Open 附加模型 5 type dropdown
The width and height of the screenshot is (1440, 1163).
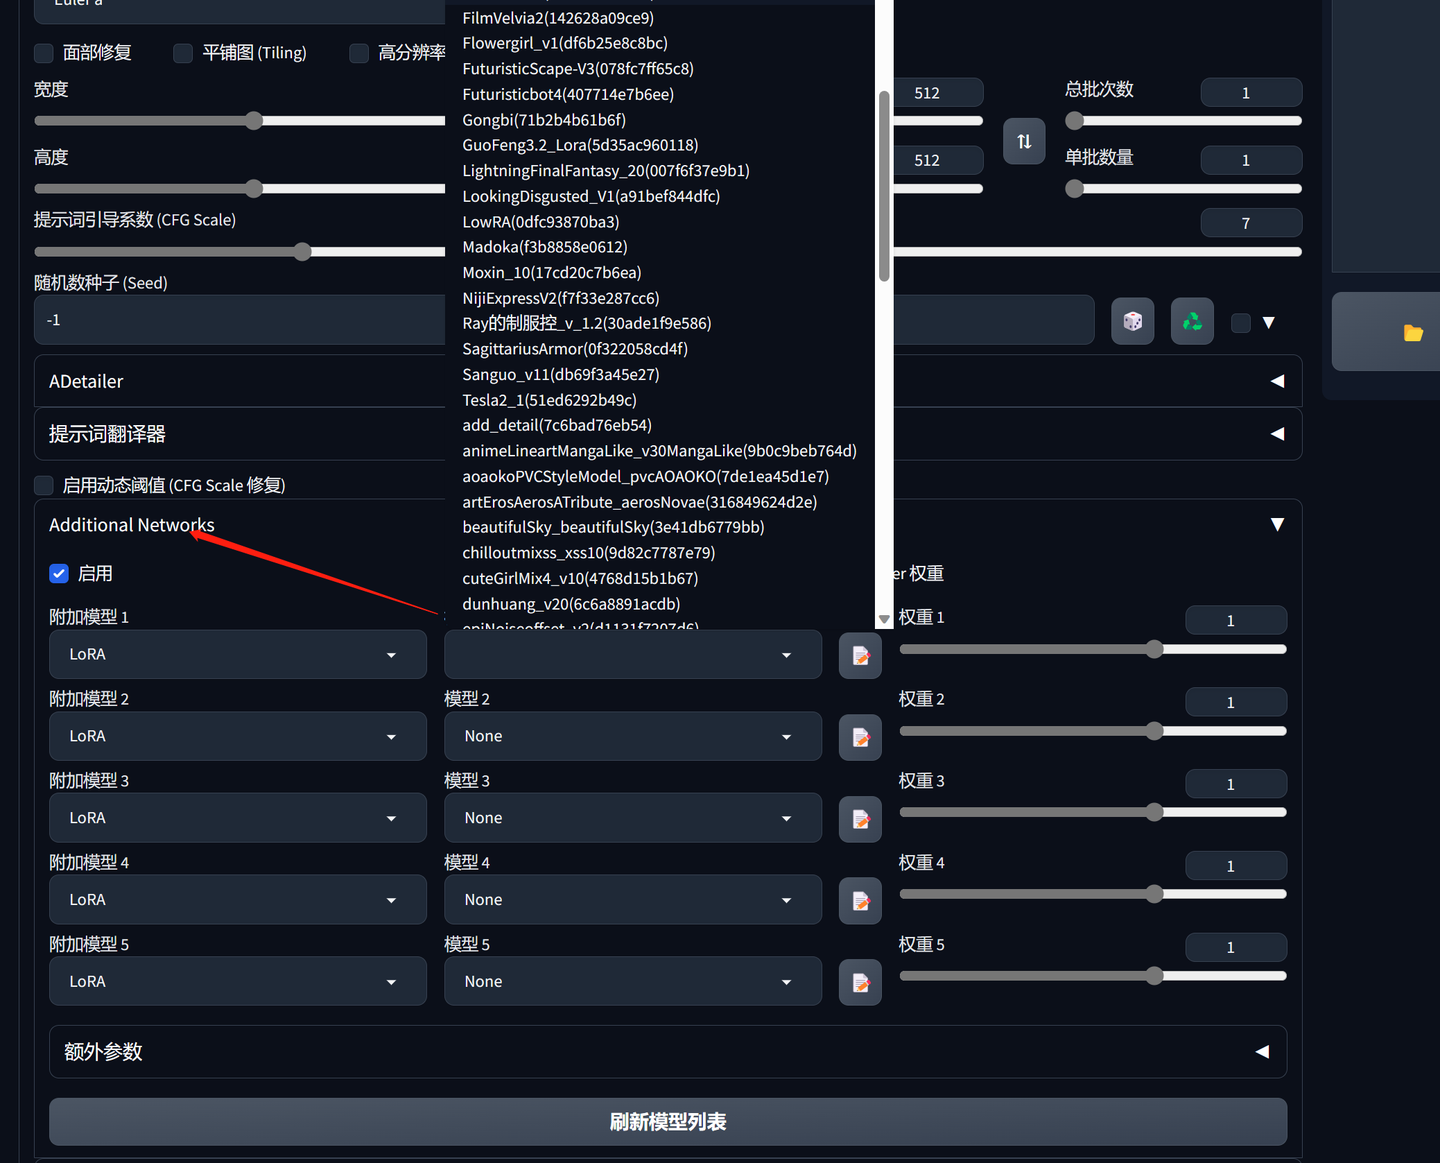click(238, 982)
